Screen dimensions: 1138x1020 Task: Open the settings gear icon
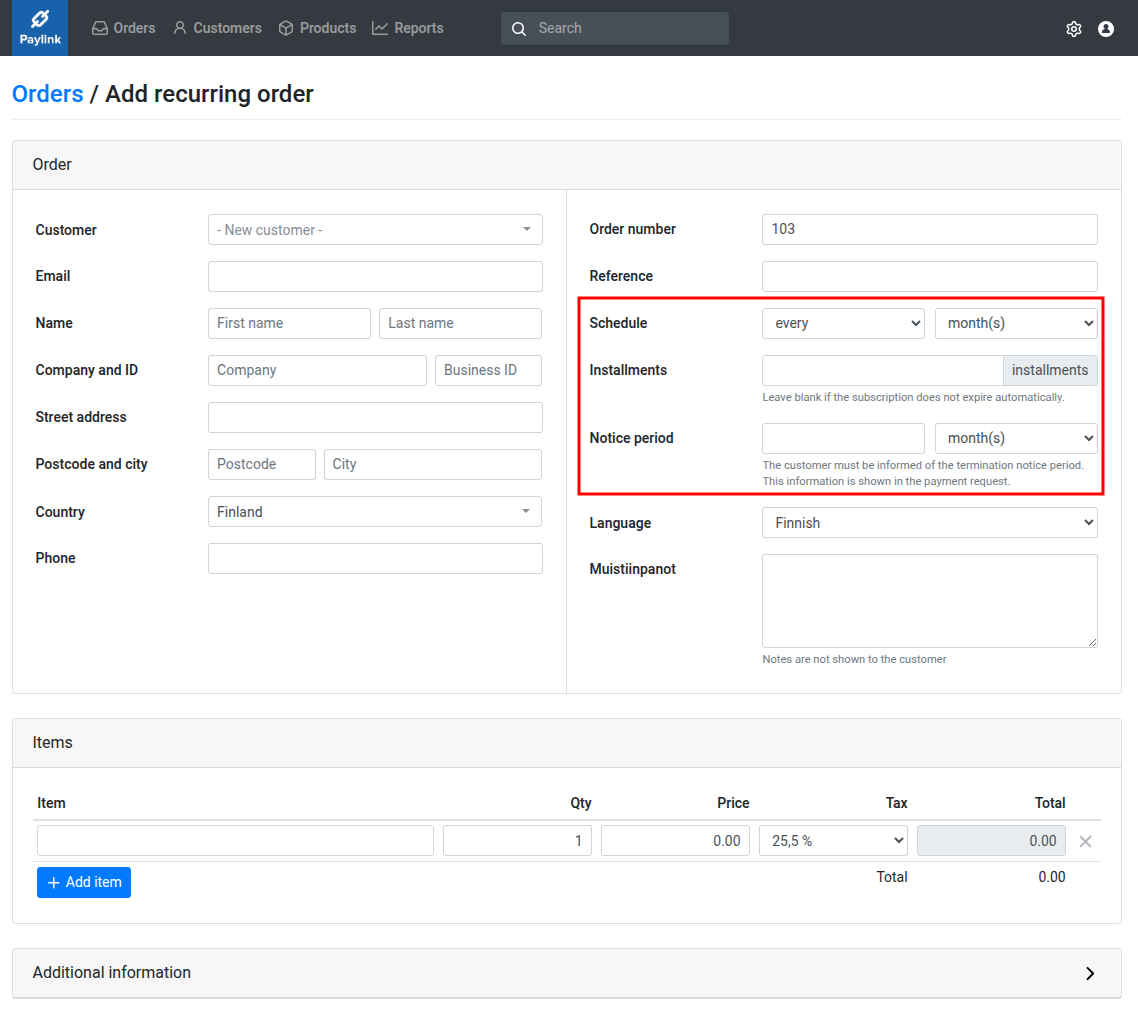click(1074, 29)
